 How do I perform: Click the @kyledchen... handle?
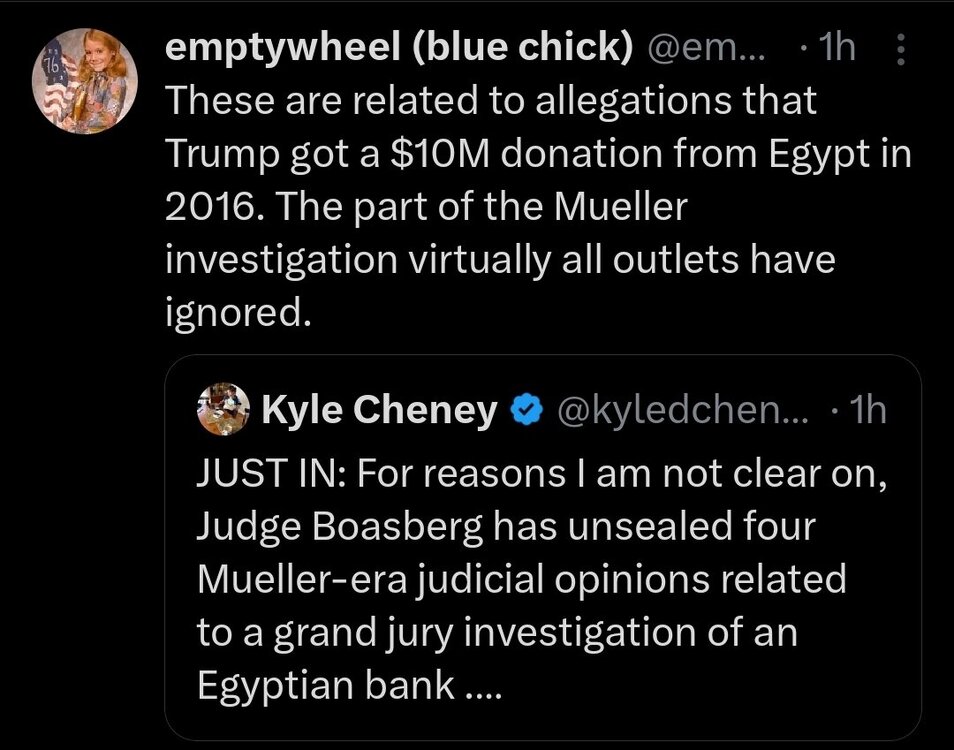click(x=682, y=410)
